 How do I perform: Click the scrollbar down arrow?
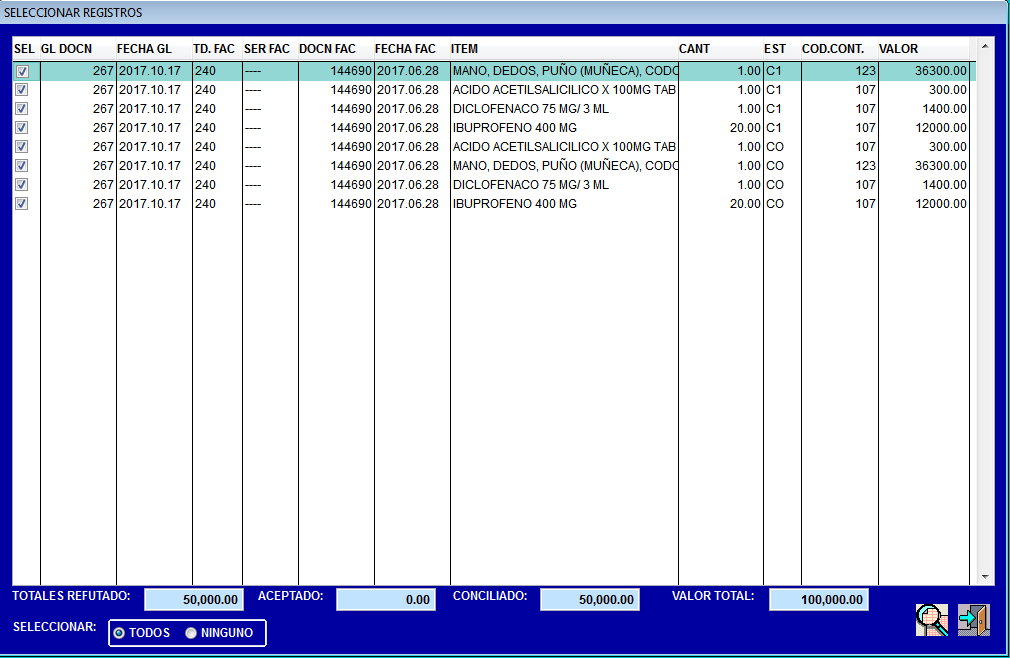(985, 577)
